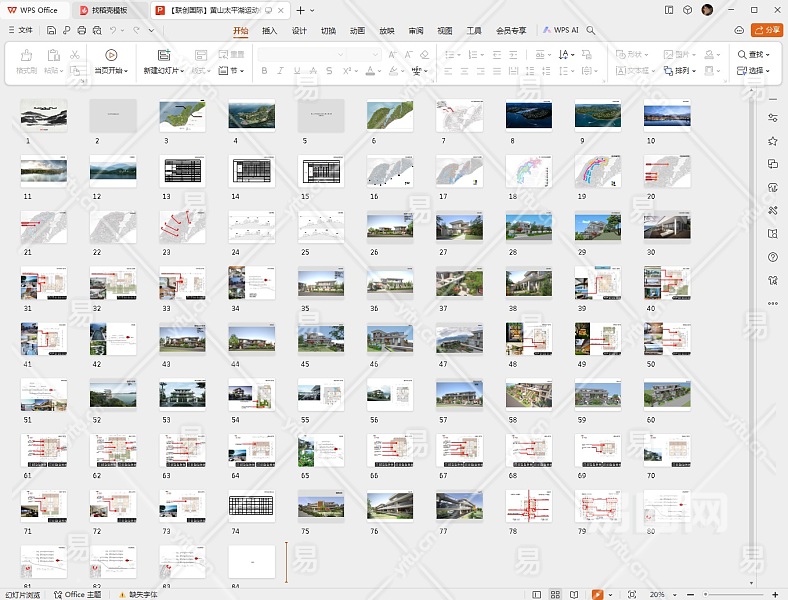Start slideshow from the orange status bar button
Viewport: 788px width, 600px height.
(598, 594)
